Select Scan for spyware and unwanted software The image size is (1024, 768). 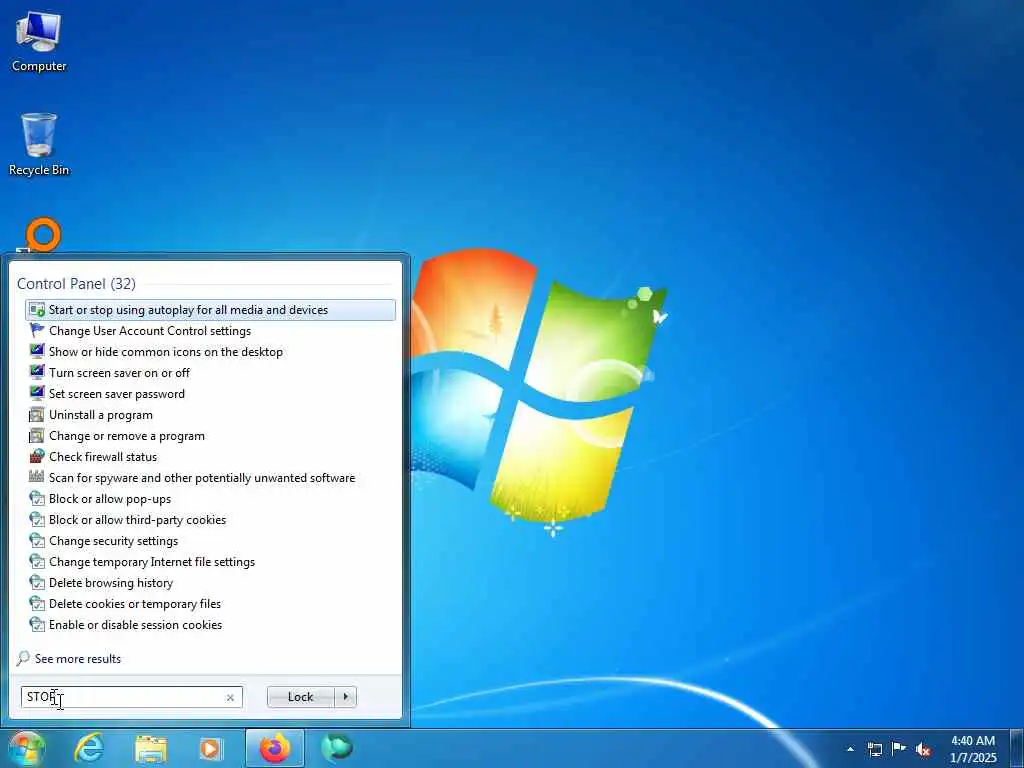[210, 477]
